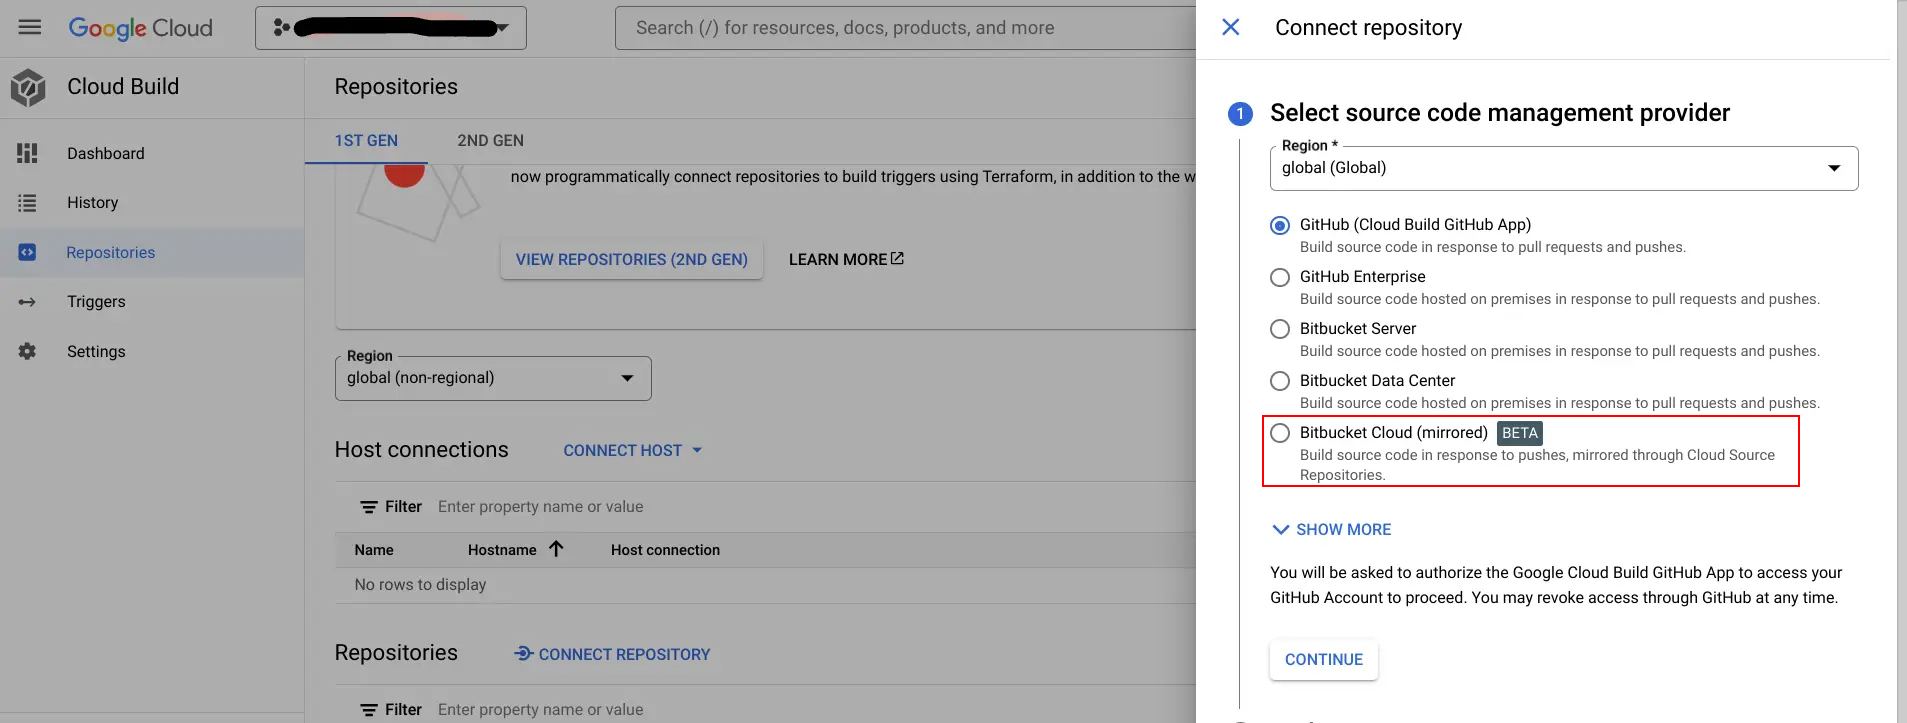This screenshot has height=723, width=1907.
Task: Open the project selector dropdown
Action: (x=391, y=28)
